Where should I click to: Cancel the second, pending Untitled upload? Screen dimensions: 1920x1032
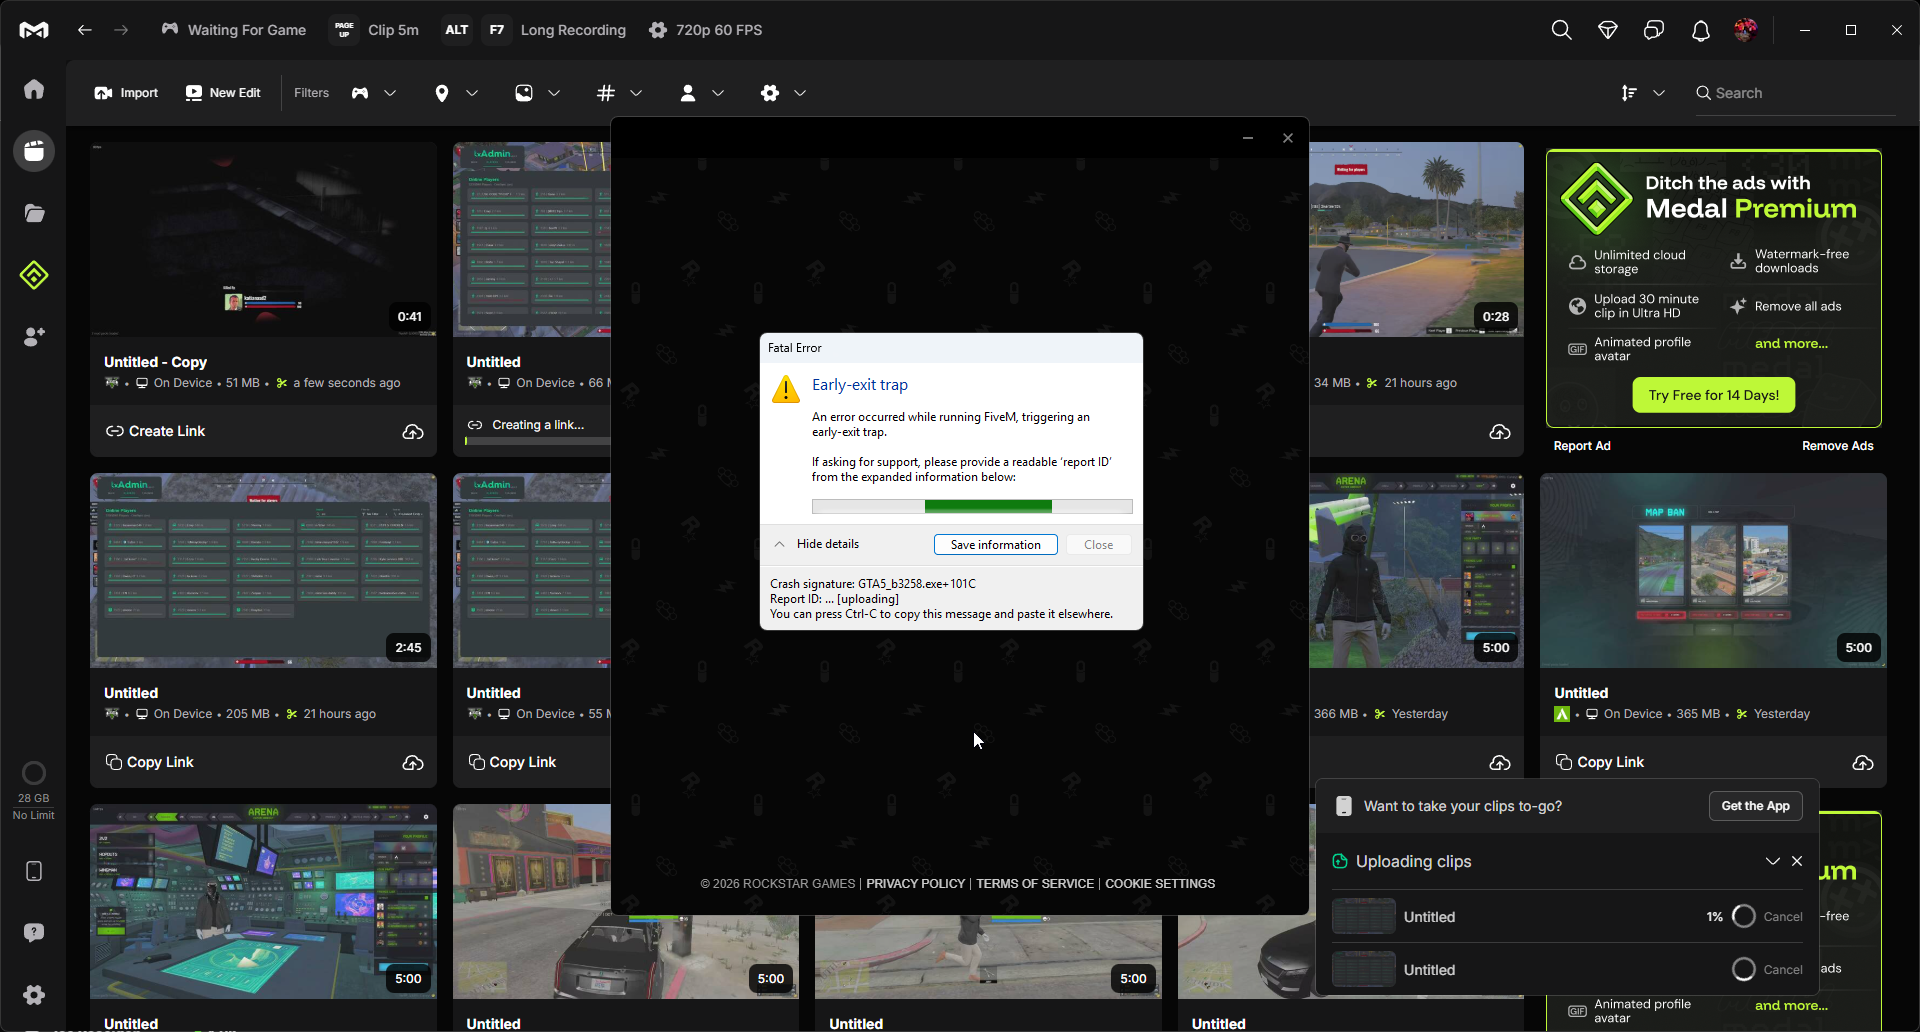[1783, 970]
